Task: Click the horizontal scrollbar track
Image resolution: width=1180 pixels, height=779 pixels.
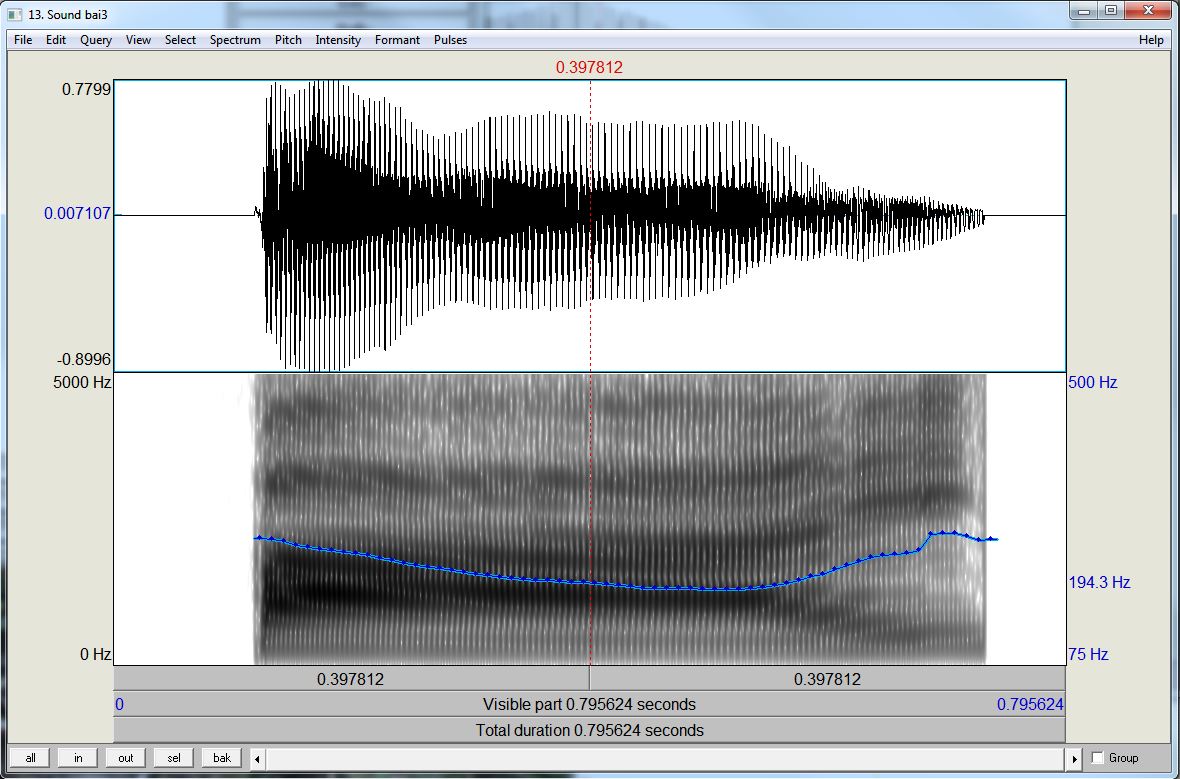Action: click(665, 759)
